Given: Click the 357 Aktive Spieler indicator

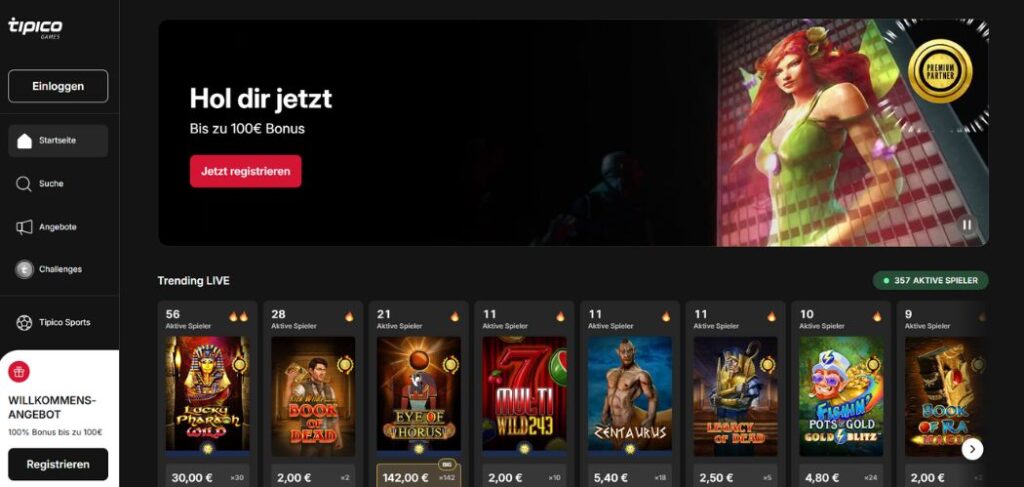Looking at the screenshot, I should 931,281.
